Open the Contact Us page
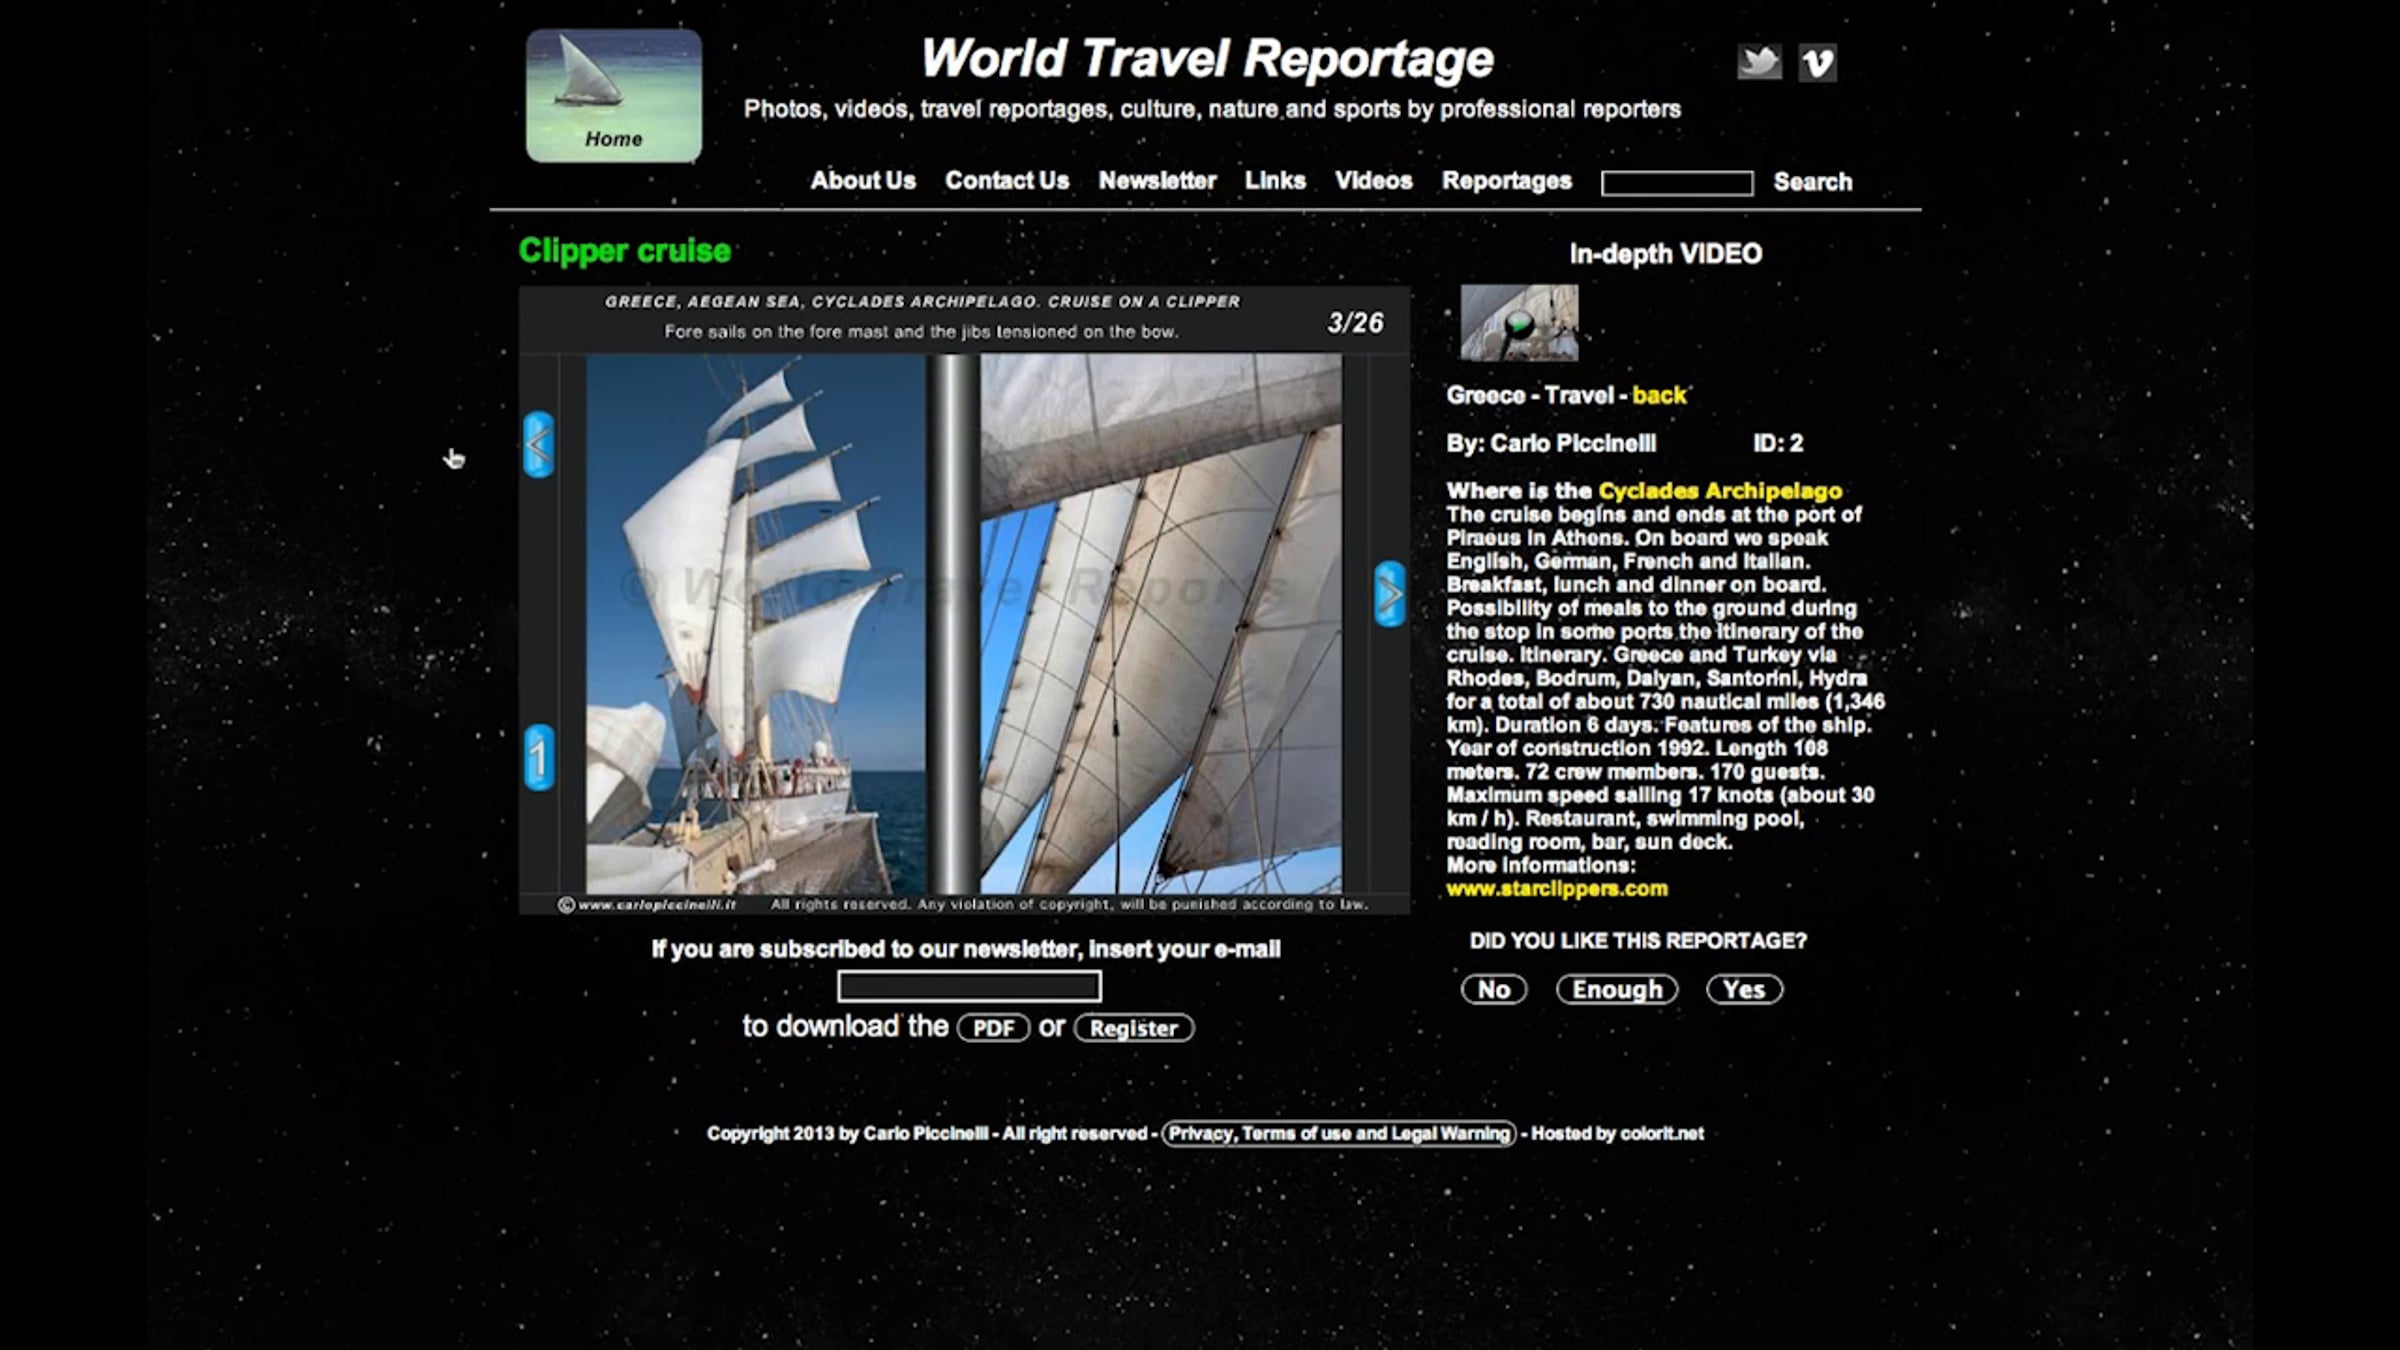Image resolution: width=2400 pixels, height=1350 pixels. point(1007,181)
